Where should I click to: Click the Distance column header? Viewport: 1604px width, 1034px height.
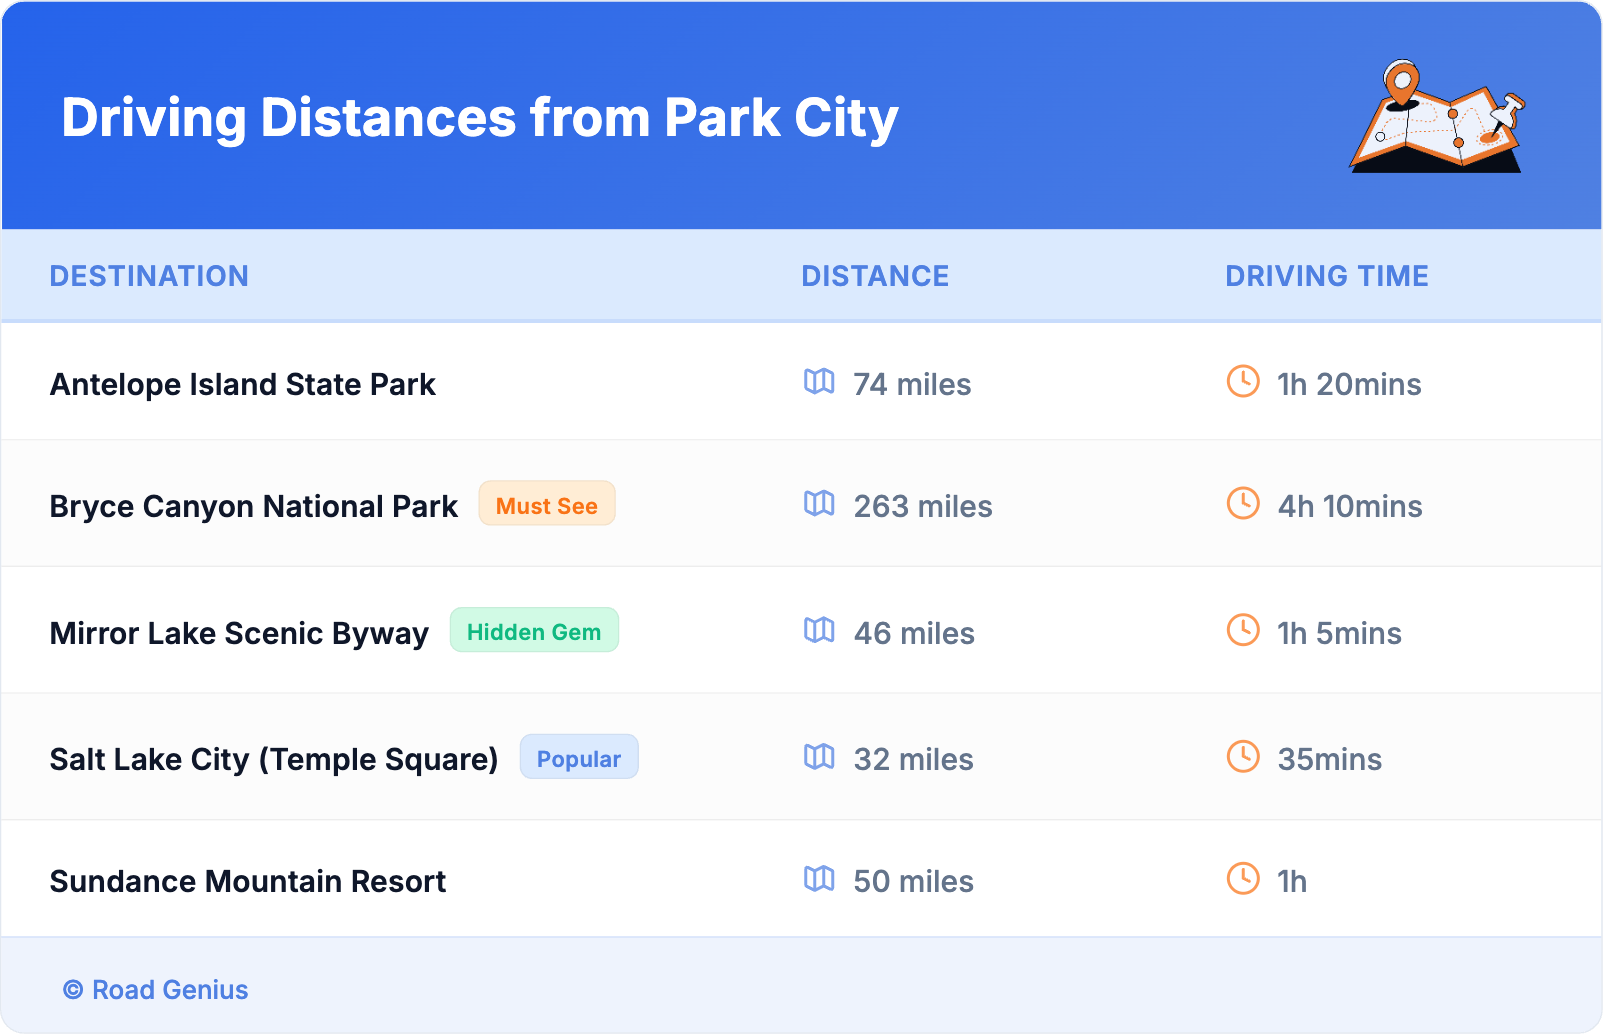tap(875, 276)
